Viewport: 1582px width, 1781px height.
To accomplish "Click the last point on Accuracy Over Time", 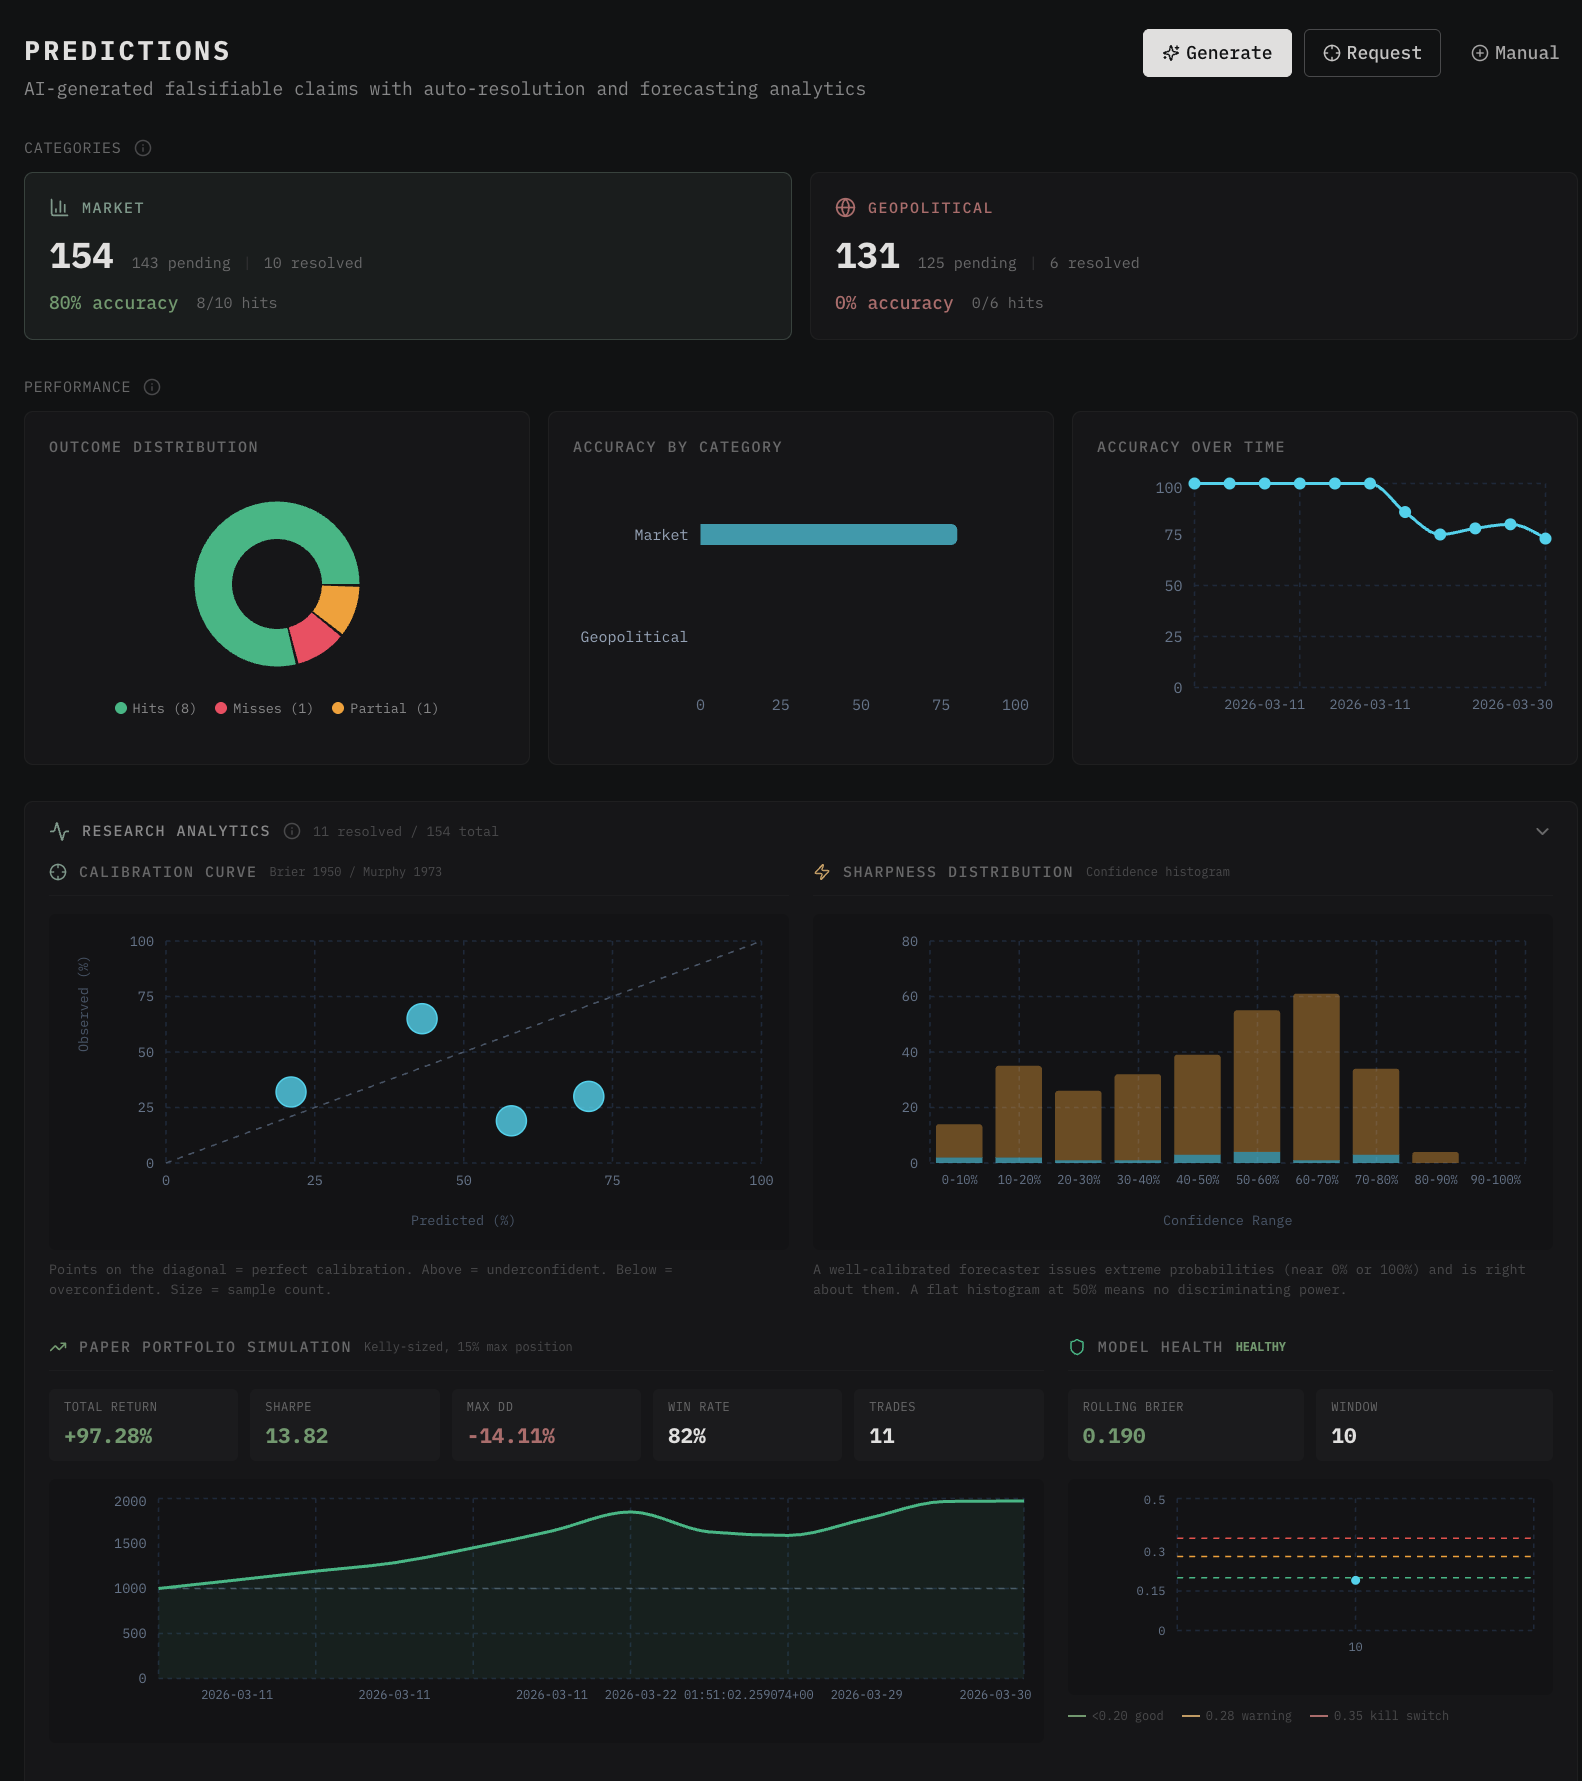I will [1545, 538].
